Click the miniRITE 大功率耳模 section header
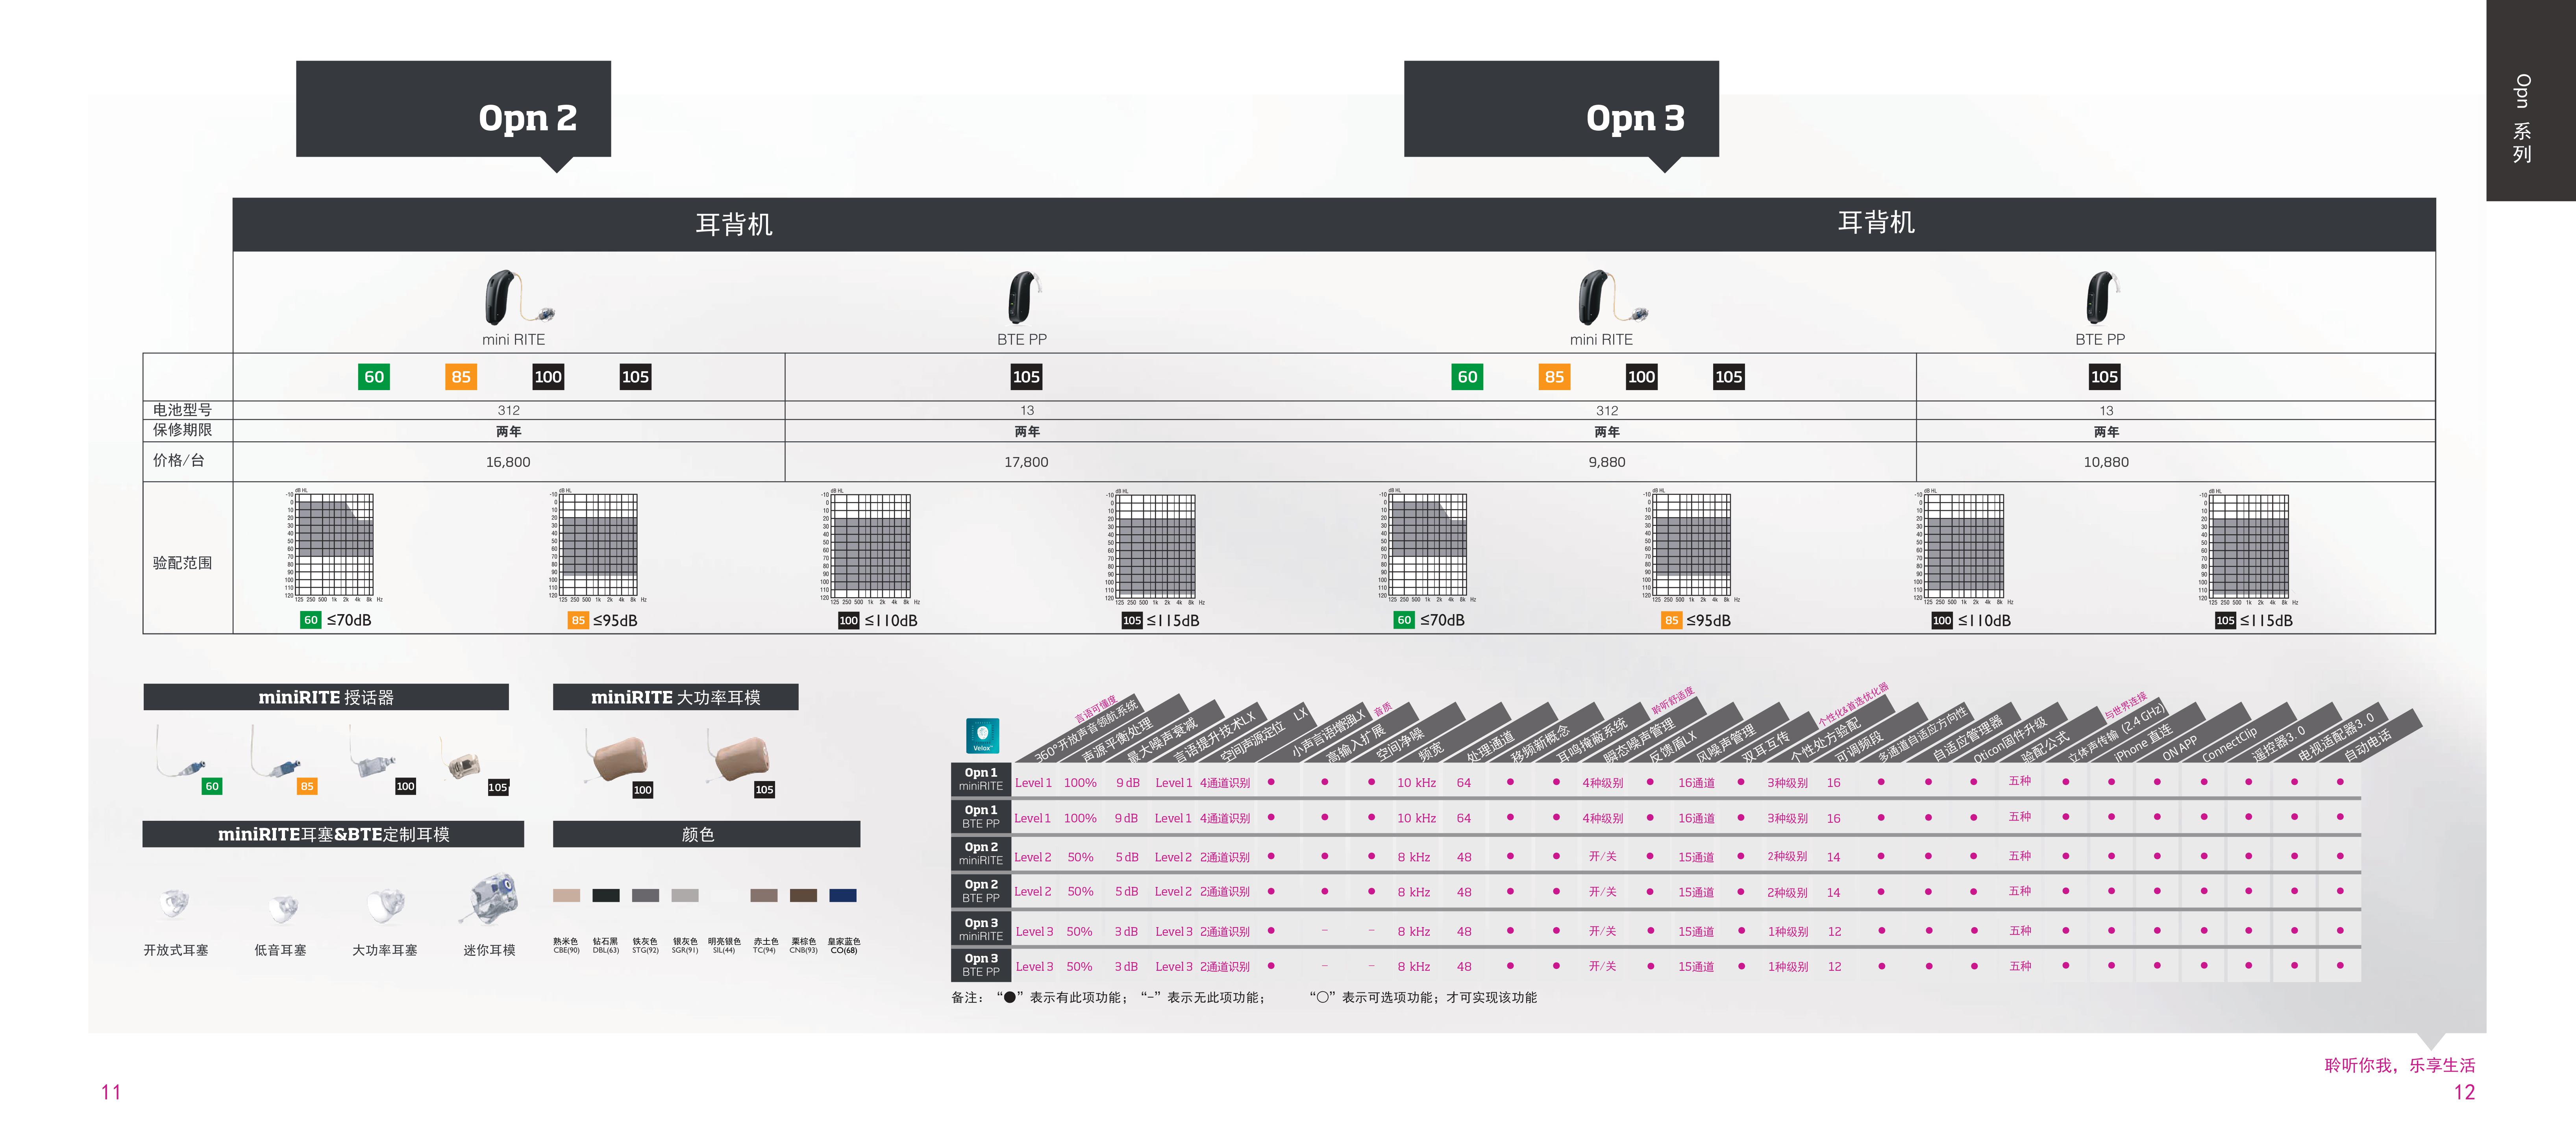Screen dimensions: 2576x1144 coord(675,697)
